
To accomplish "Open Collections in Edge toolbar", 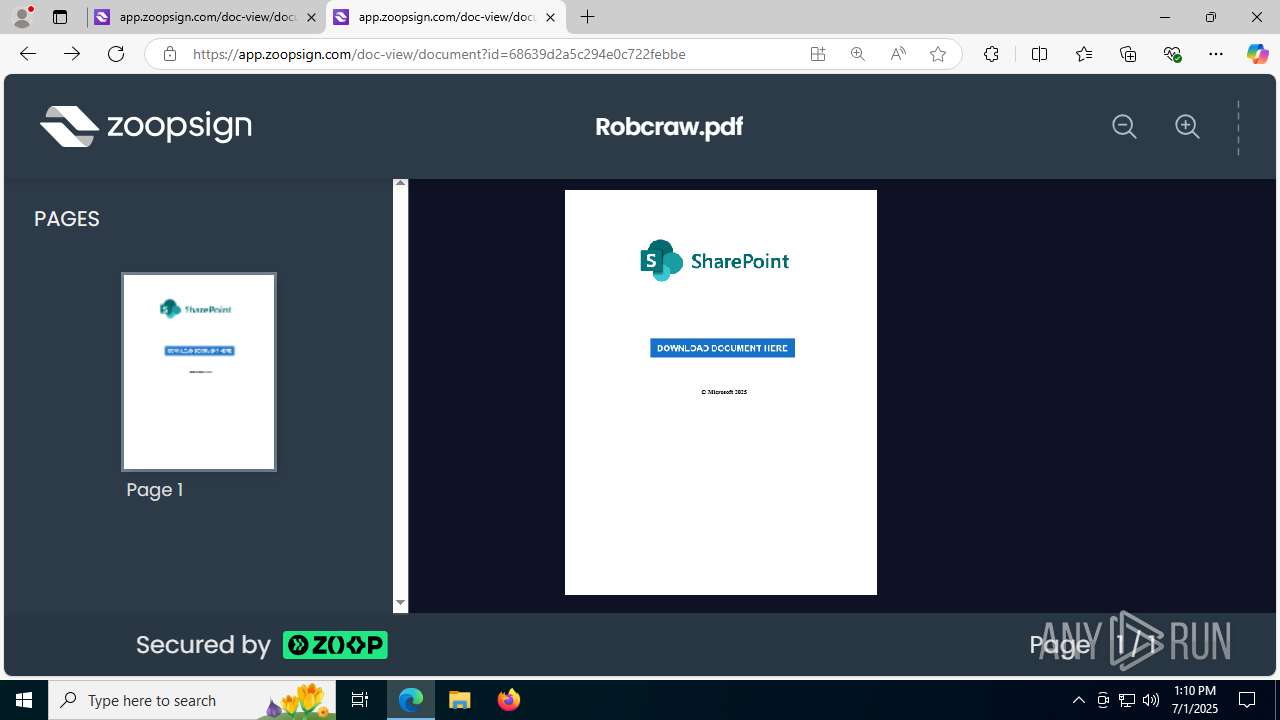I will (x=1128, y=54).
